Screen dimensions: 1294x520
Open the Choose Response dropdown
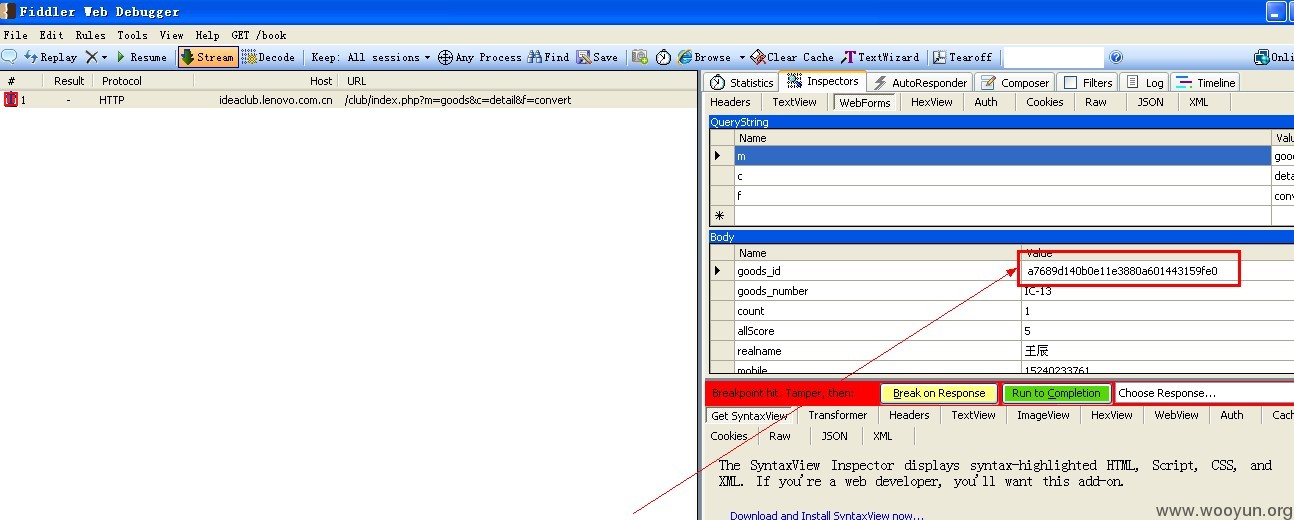1204,393
